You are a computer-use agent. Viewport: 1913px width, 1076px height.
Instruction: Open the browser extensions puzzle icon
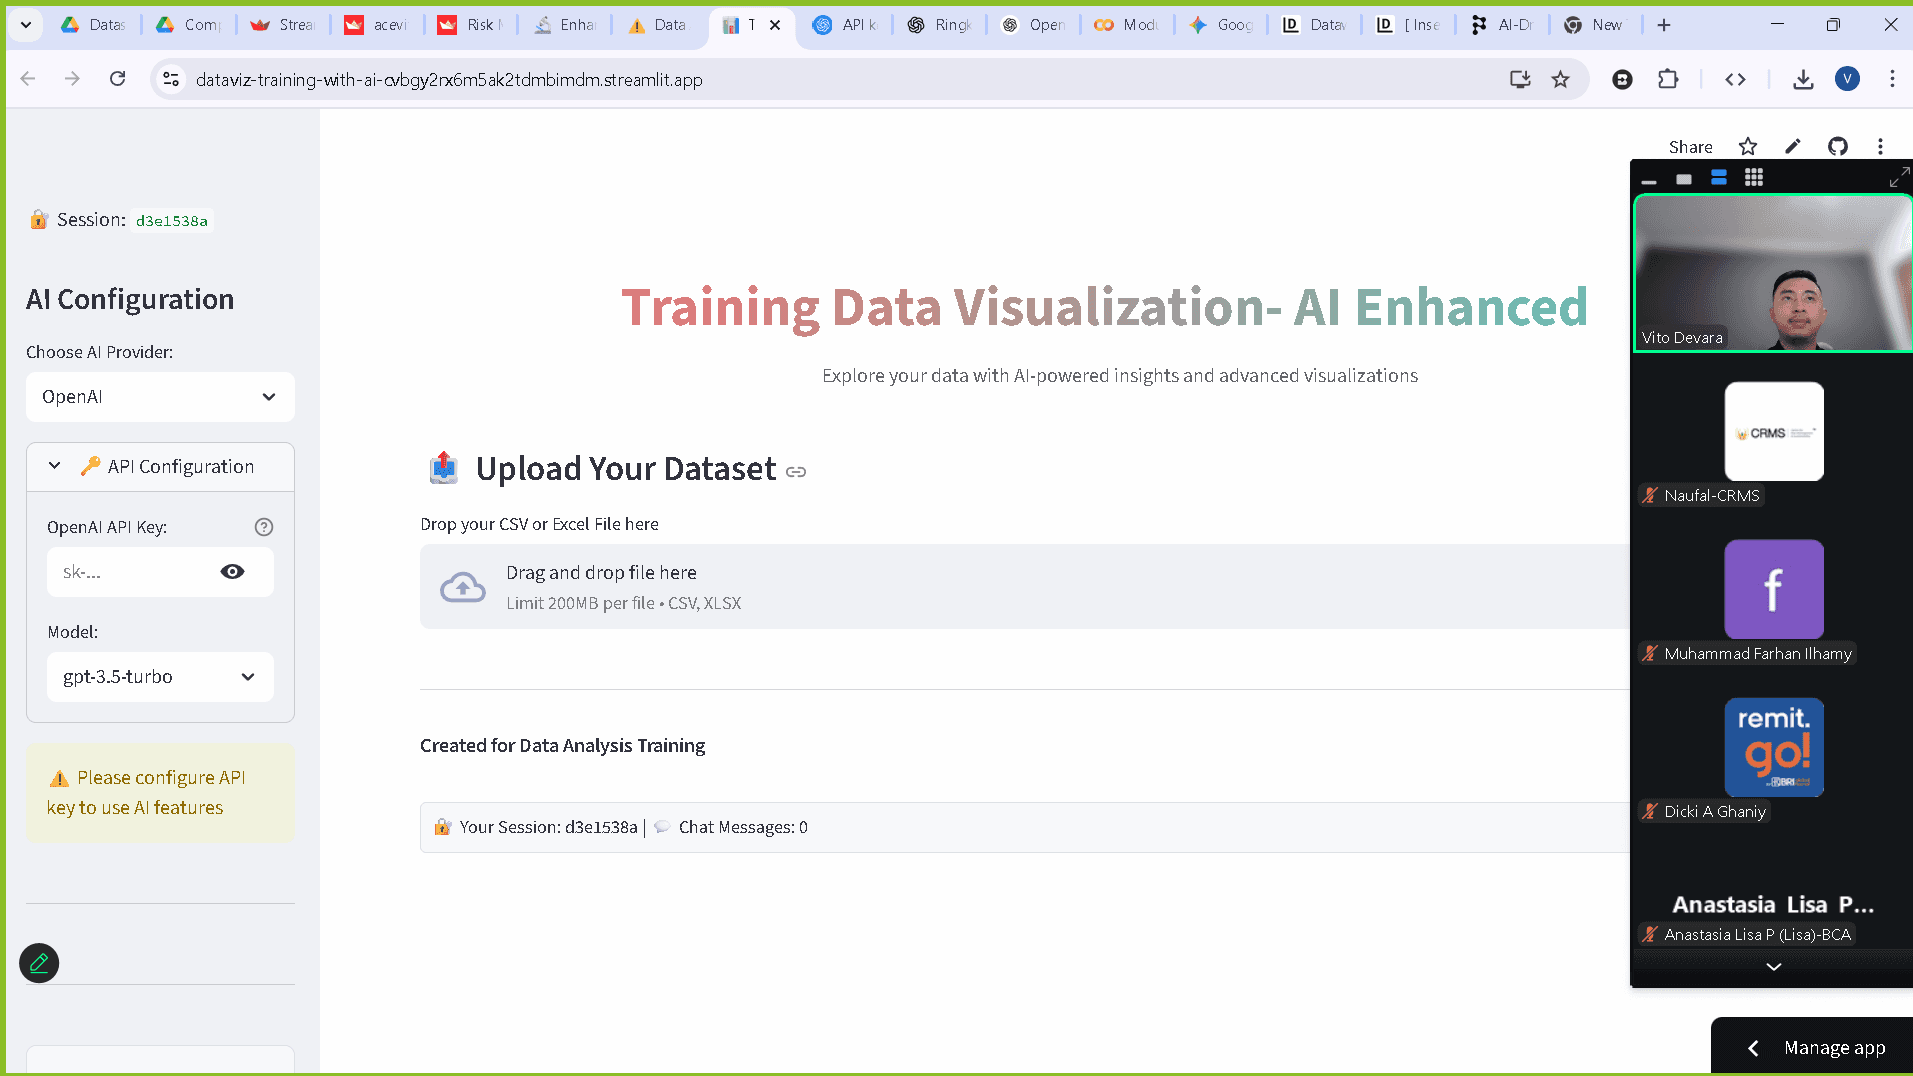1668,79
